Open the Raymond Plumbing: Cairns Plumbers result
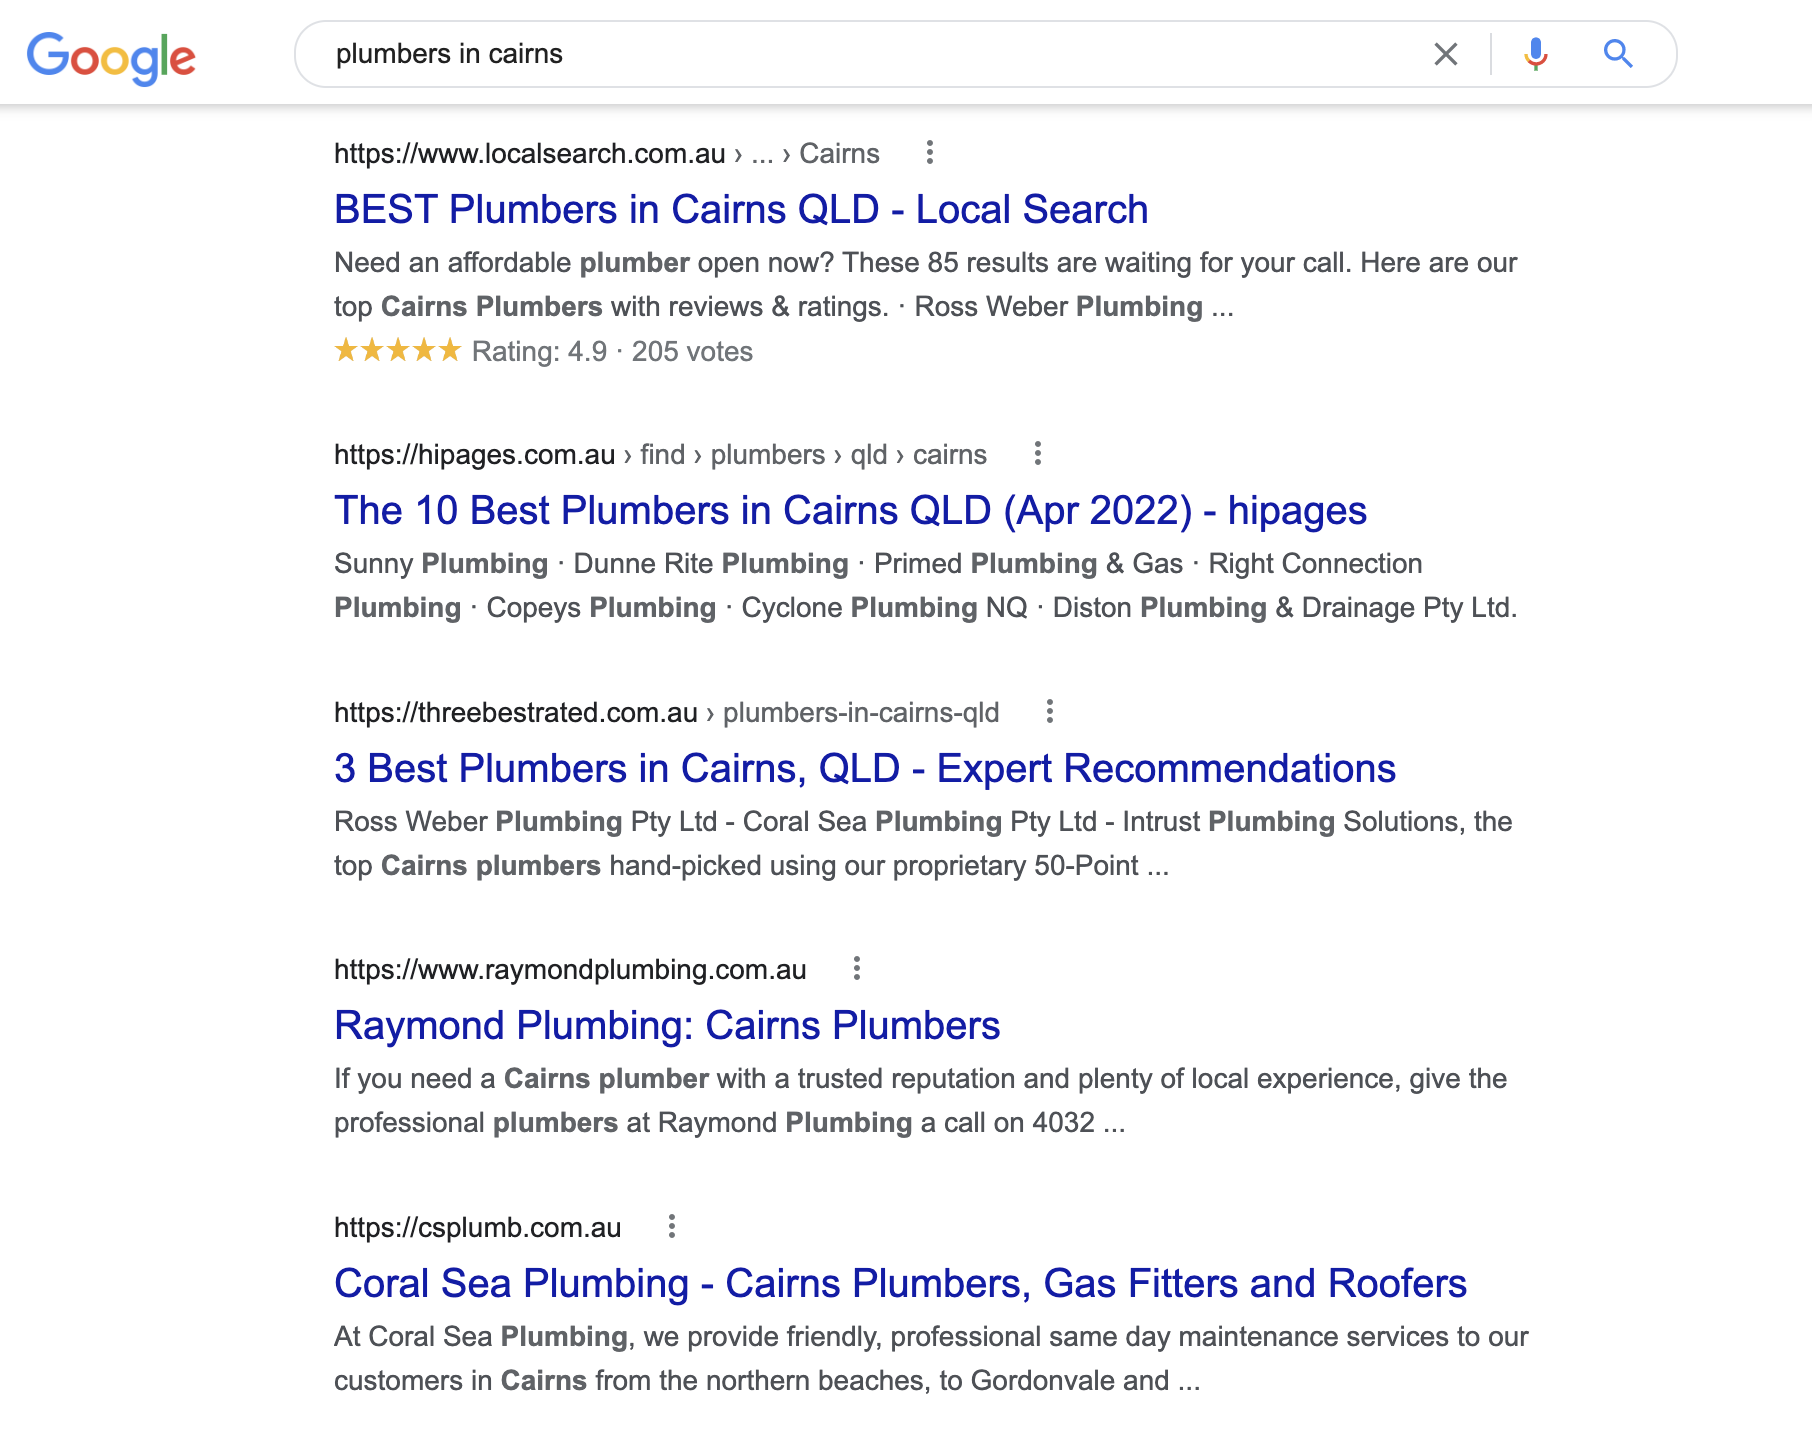Viewport: 1812px width, 1450px height. point(666,1026)
